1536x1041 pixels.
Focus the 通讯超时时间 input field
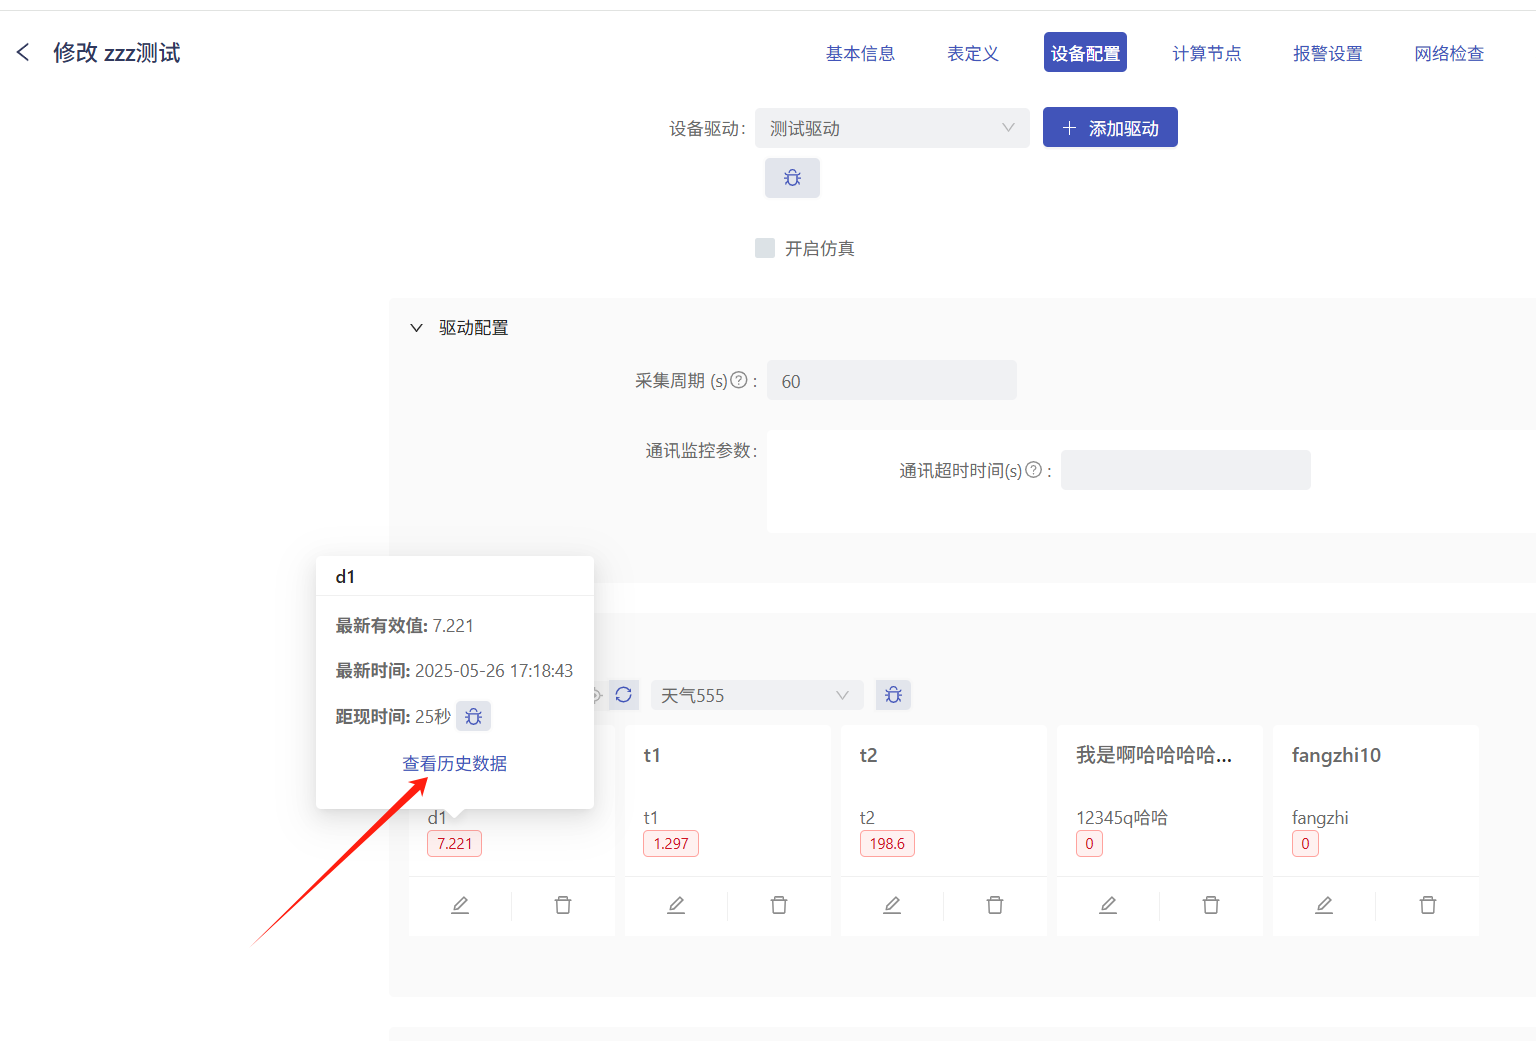coord(1186,470)
